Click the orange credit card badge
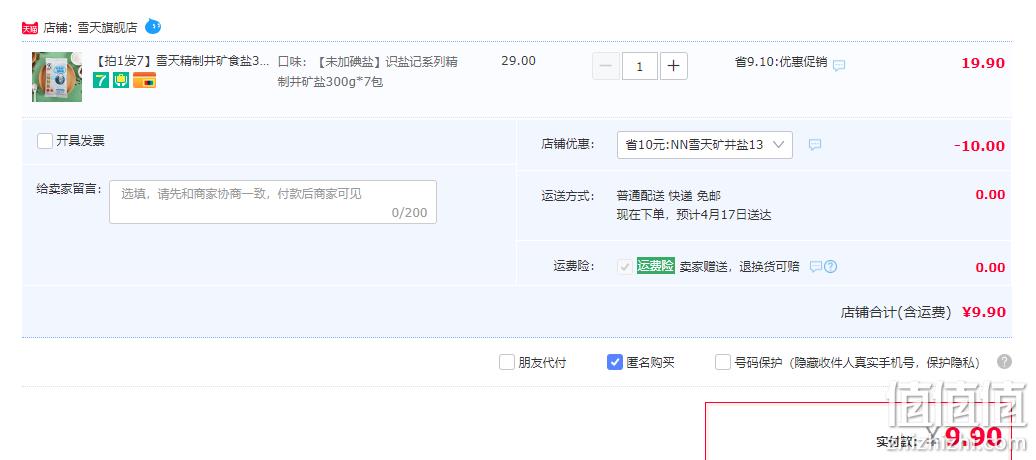 (x=144, y=81)
